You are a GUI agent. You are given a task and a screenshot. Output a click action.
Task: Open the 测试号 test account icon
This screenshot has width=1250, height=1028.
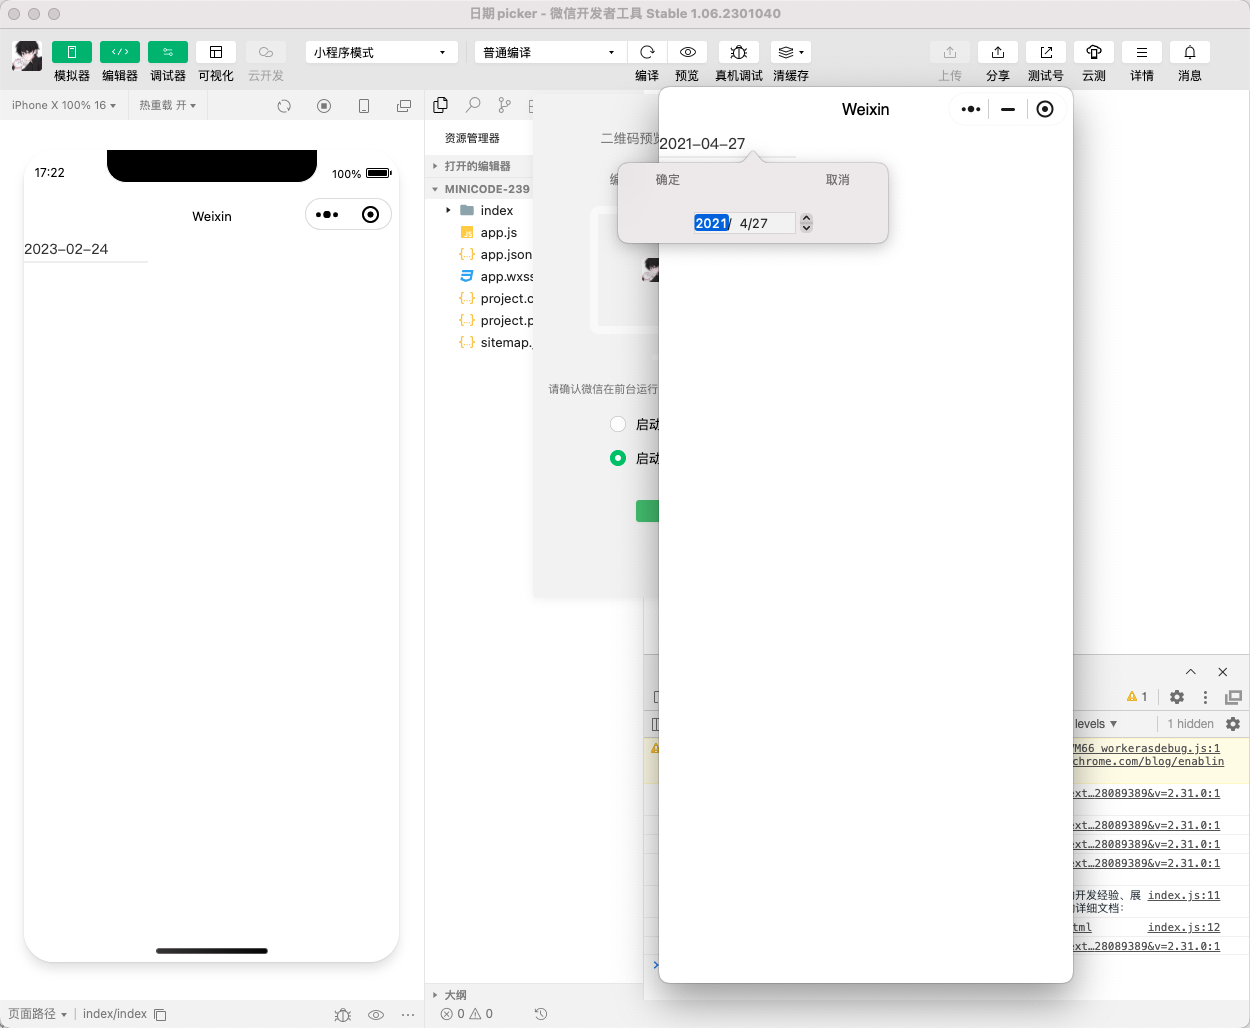(1046, 52)
